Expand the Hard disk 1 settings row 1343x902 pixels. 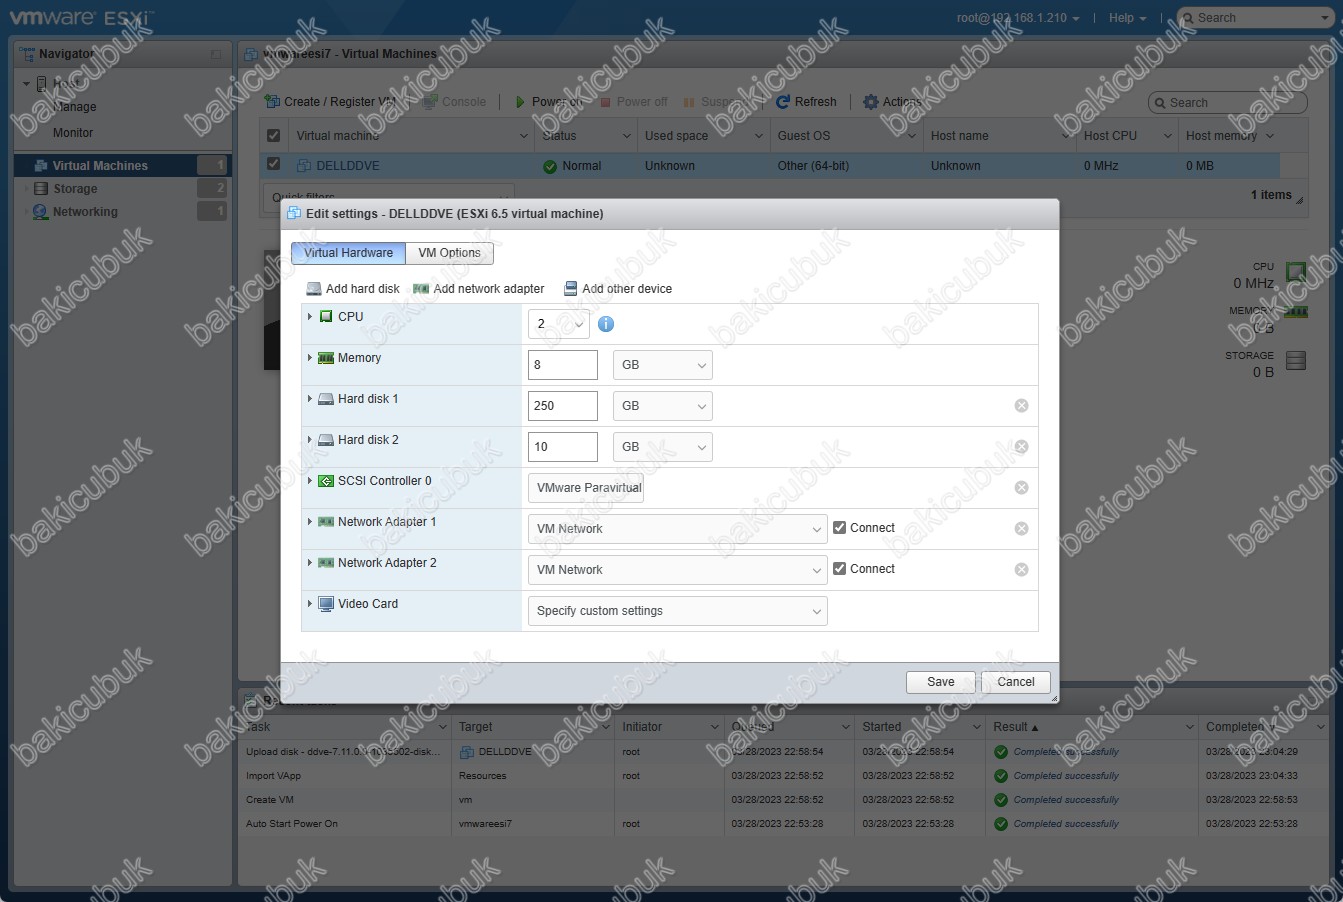pos(310,399)
